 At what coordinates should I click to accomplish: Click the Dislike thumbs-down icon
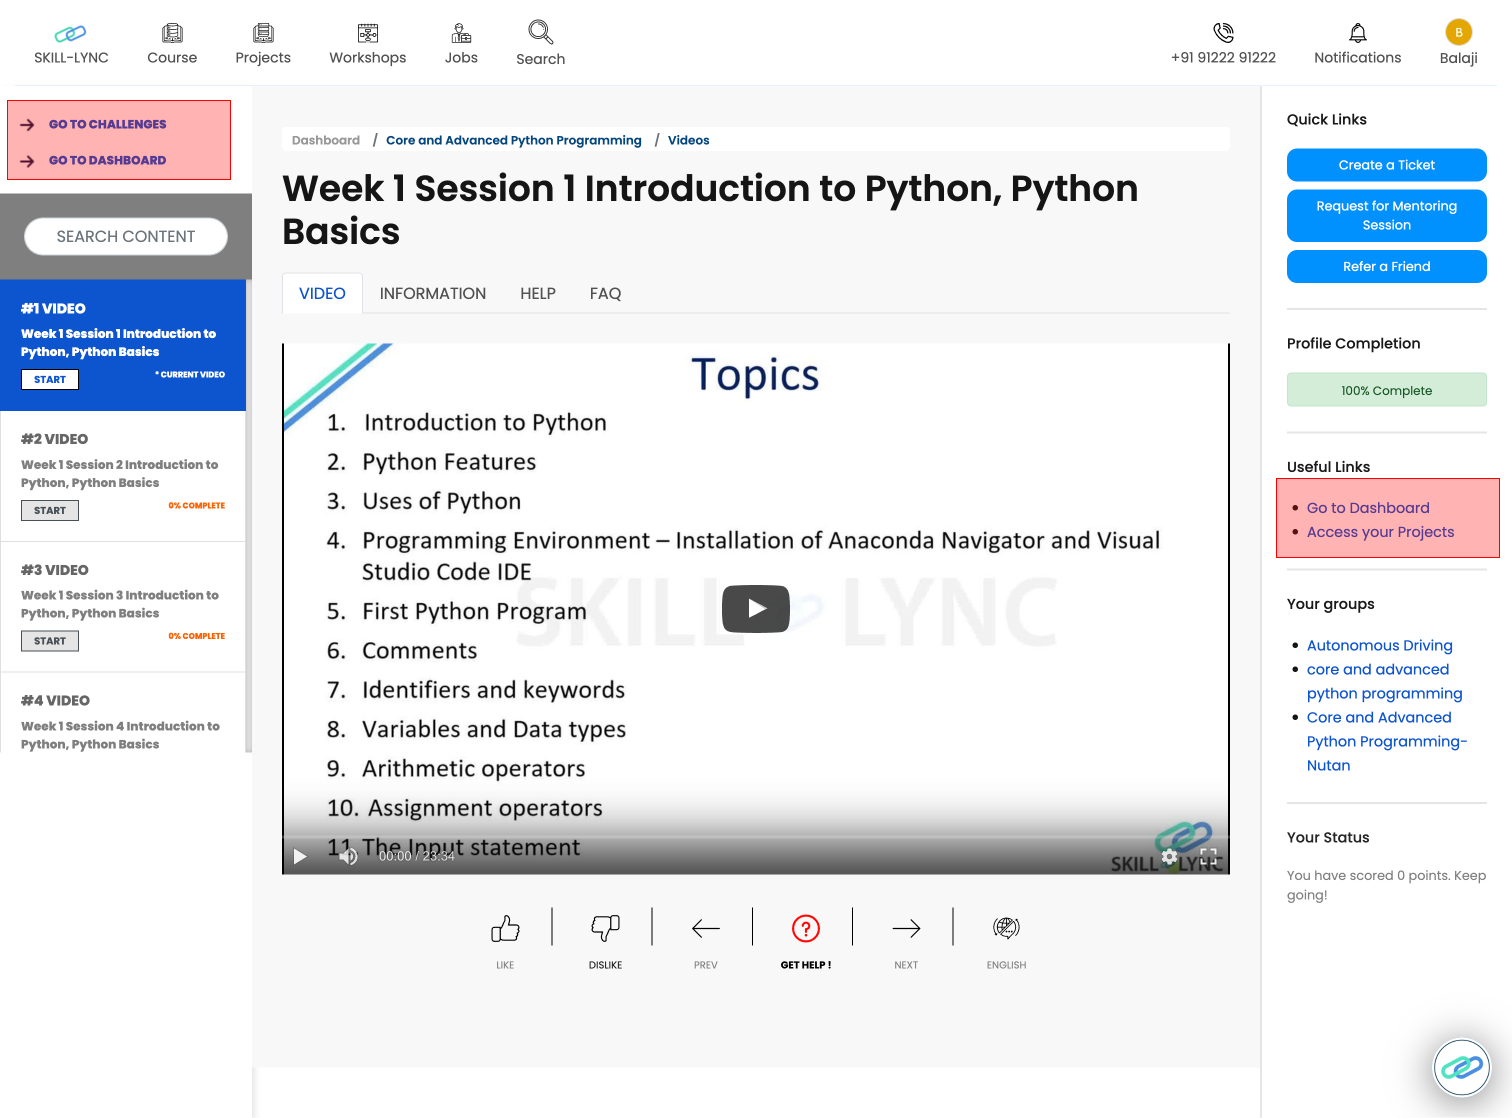[605, 928]
